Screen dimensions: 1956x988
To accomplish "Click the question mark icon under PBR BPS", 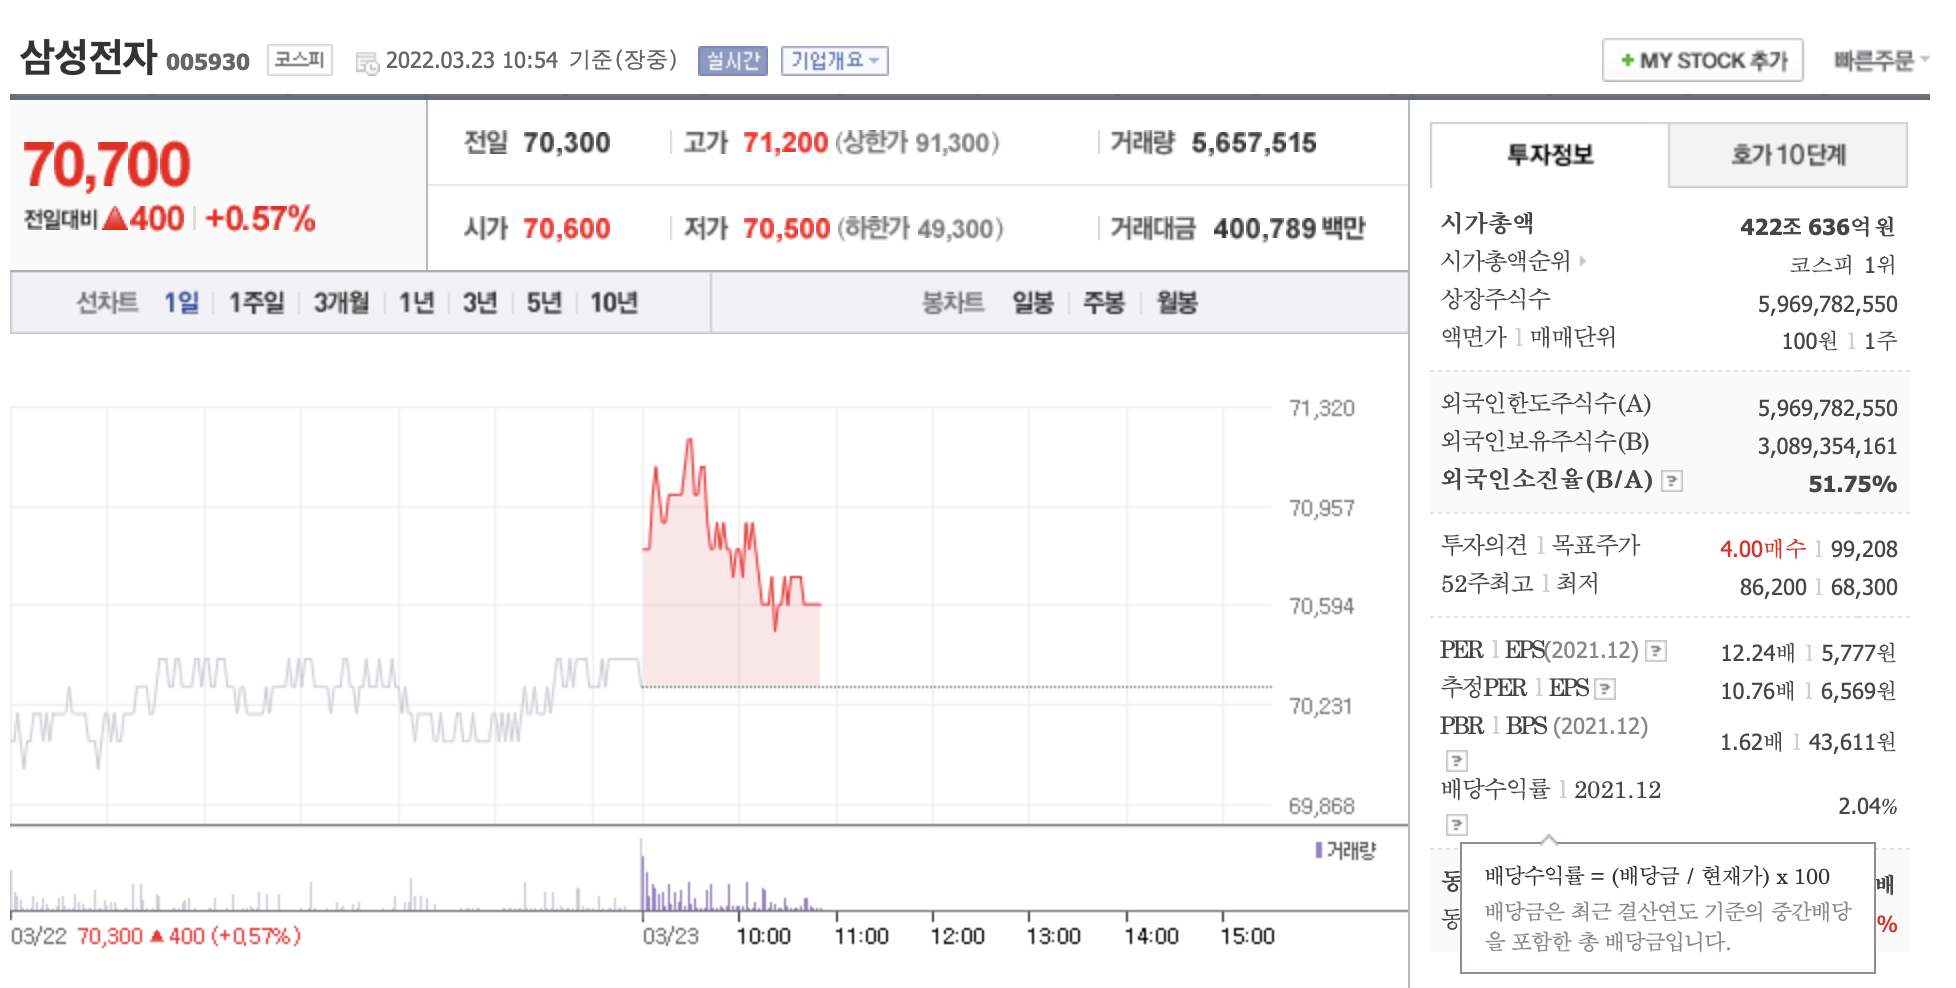I will point(1455,763).
